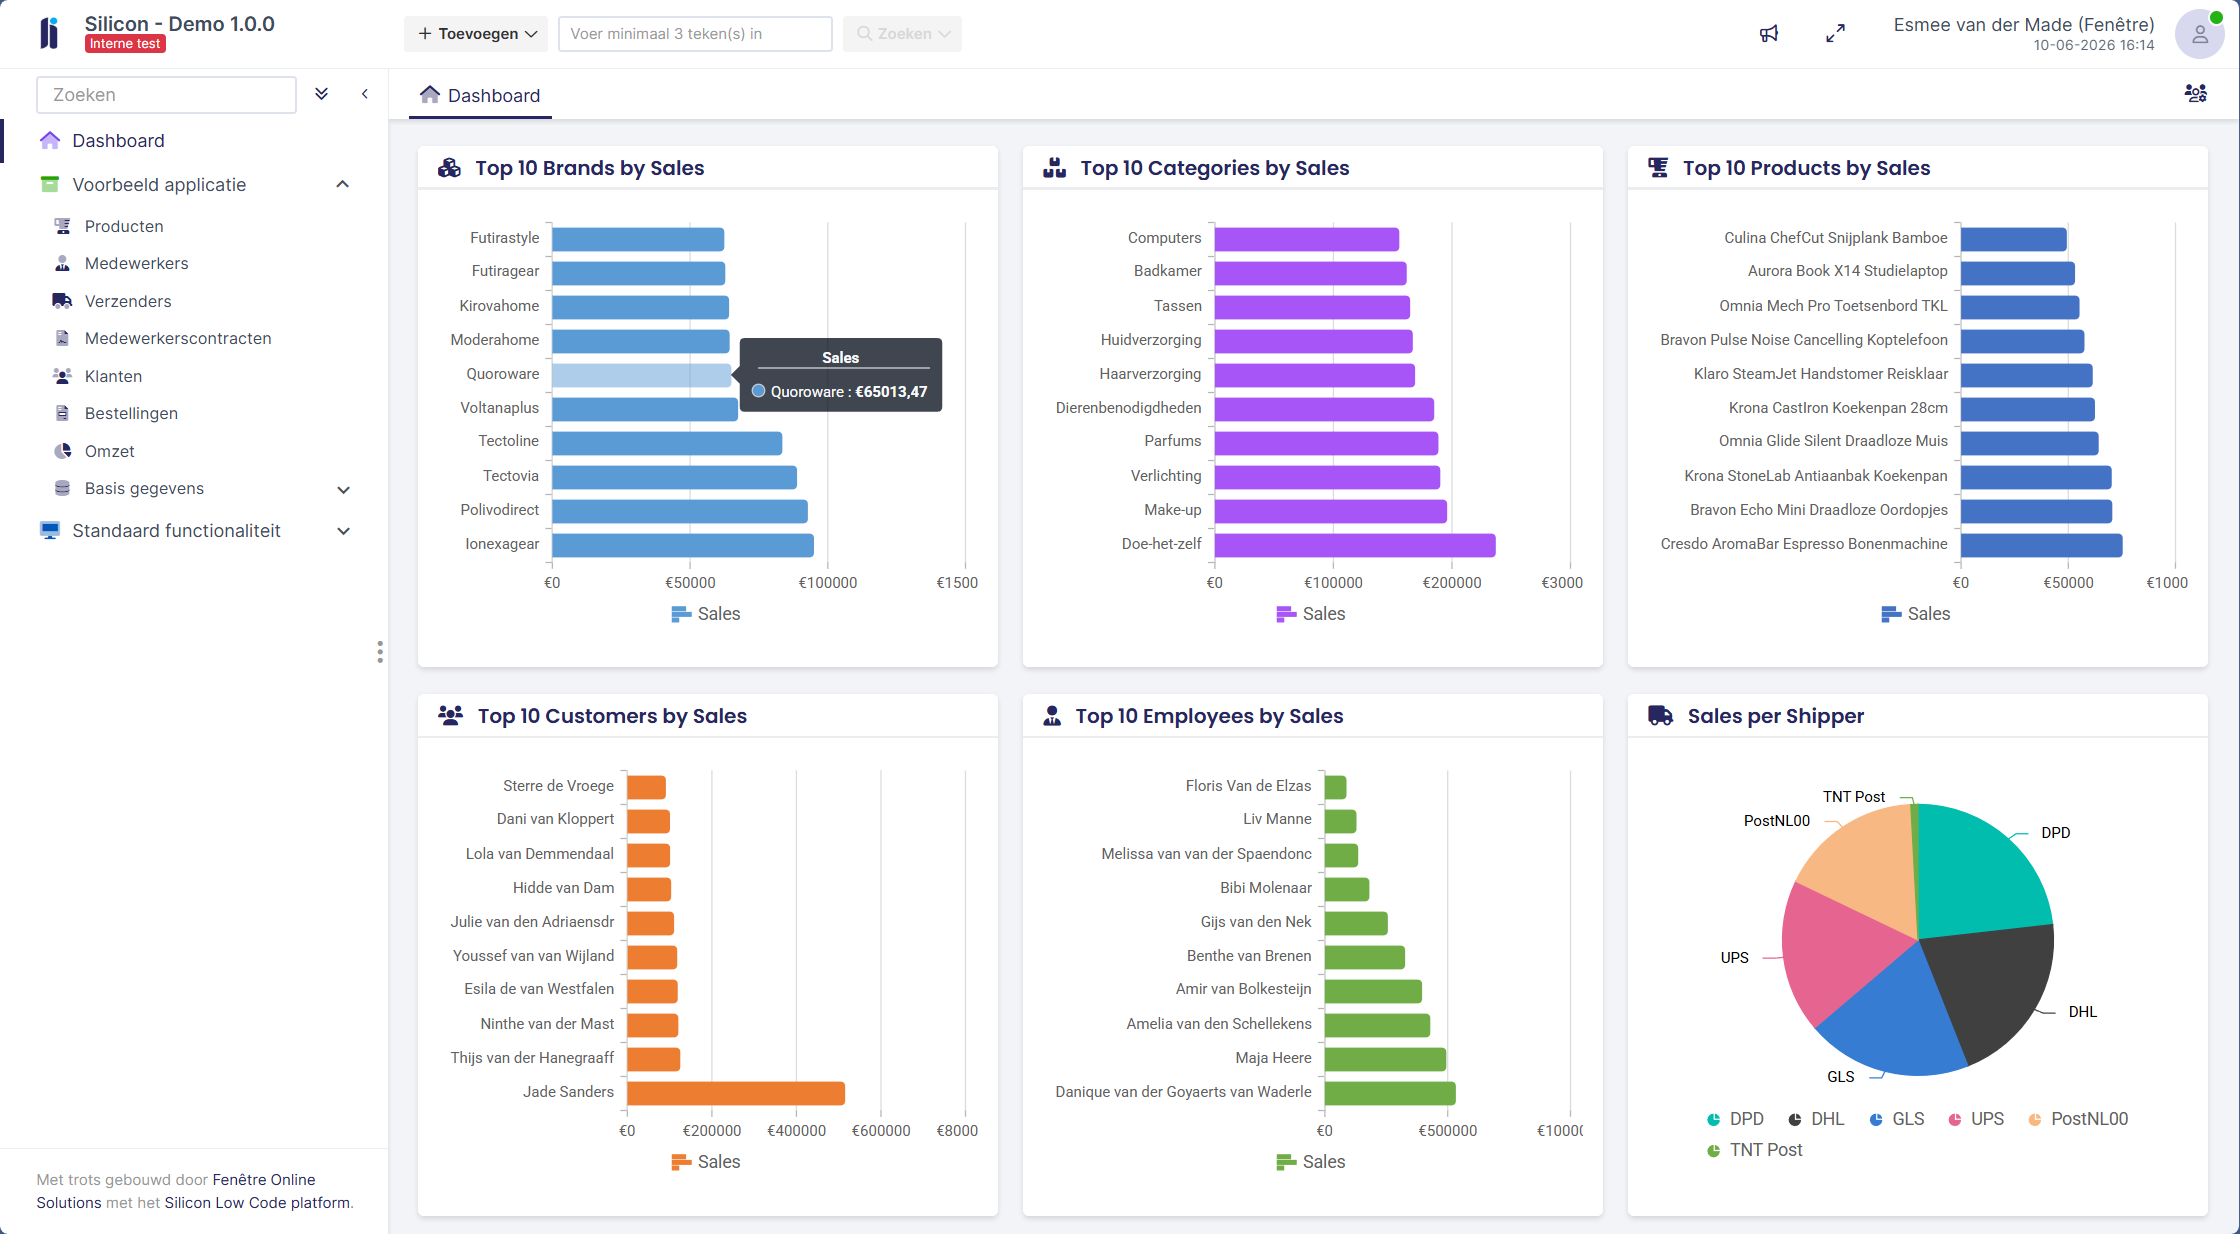The image size is (2240, 1234).
Task: Click the Top 10 Brands cubes icon
Action: (x=449, y=168)
